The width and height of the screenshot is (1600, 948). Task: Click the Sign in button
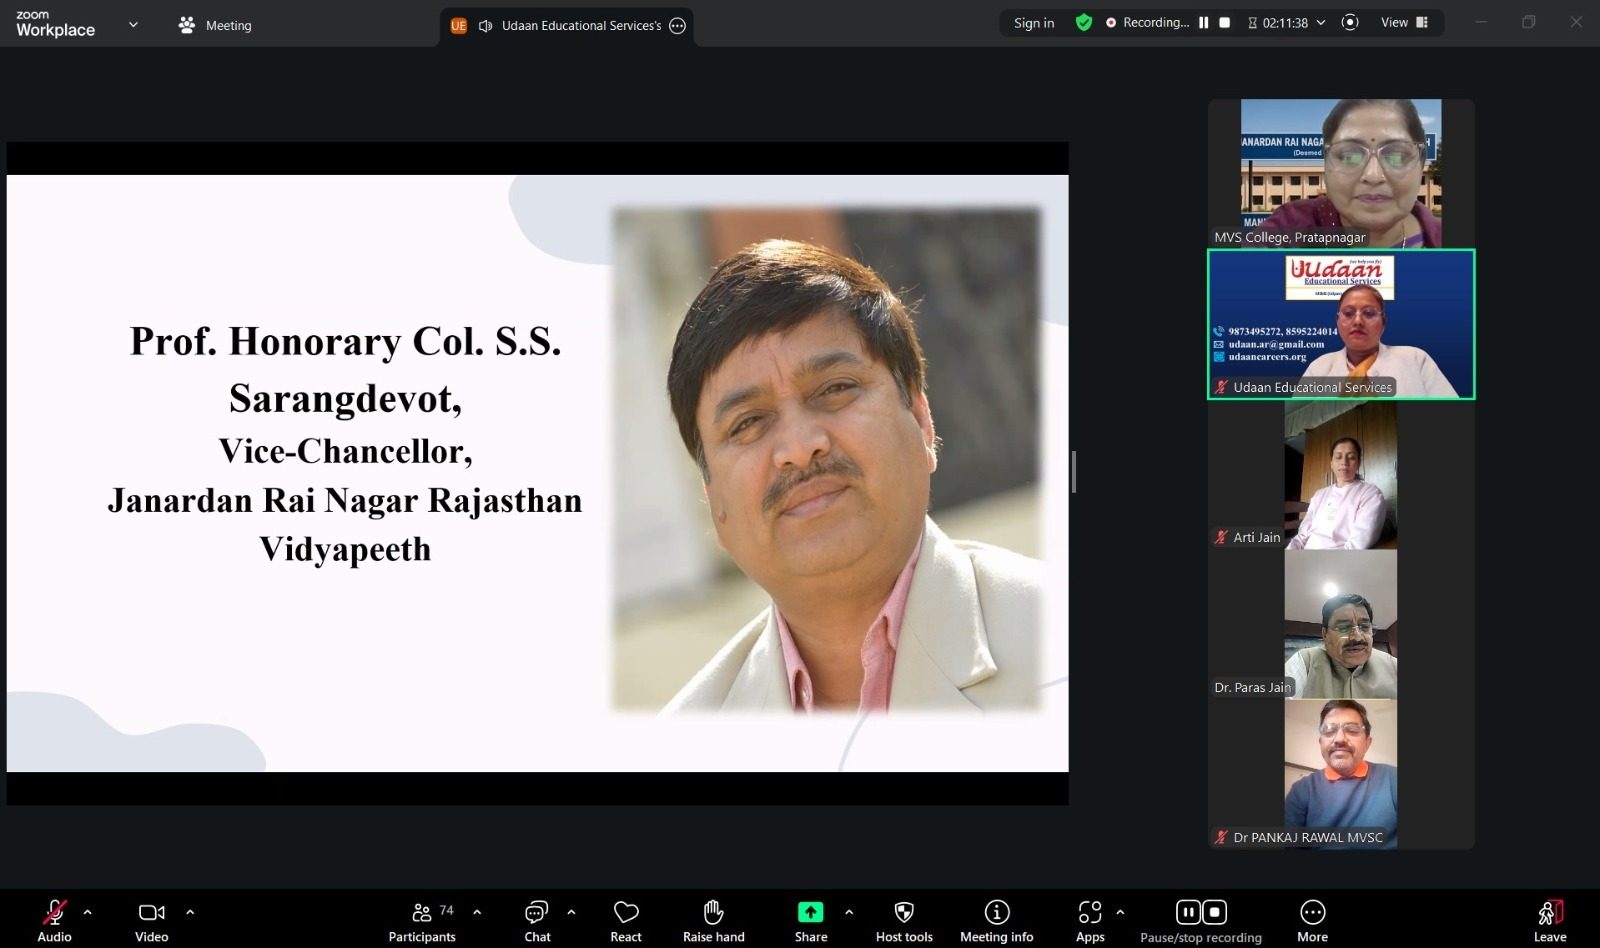[x=1033, y=23]
